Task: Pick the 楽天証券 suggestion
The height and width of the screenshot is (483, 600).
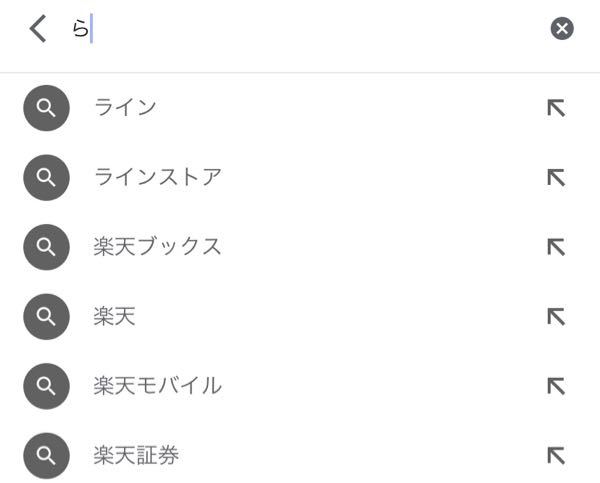Action: 136,456
